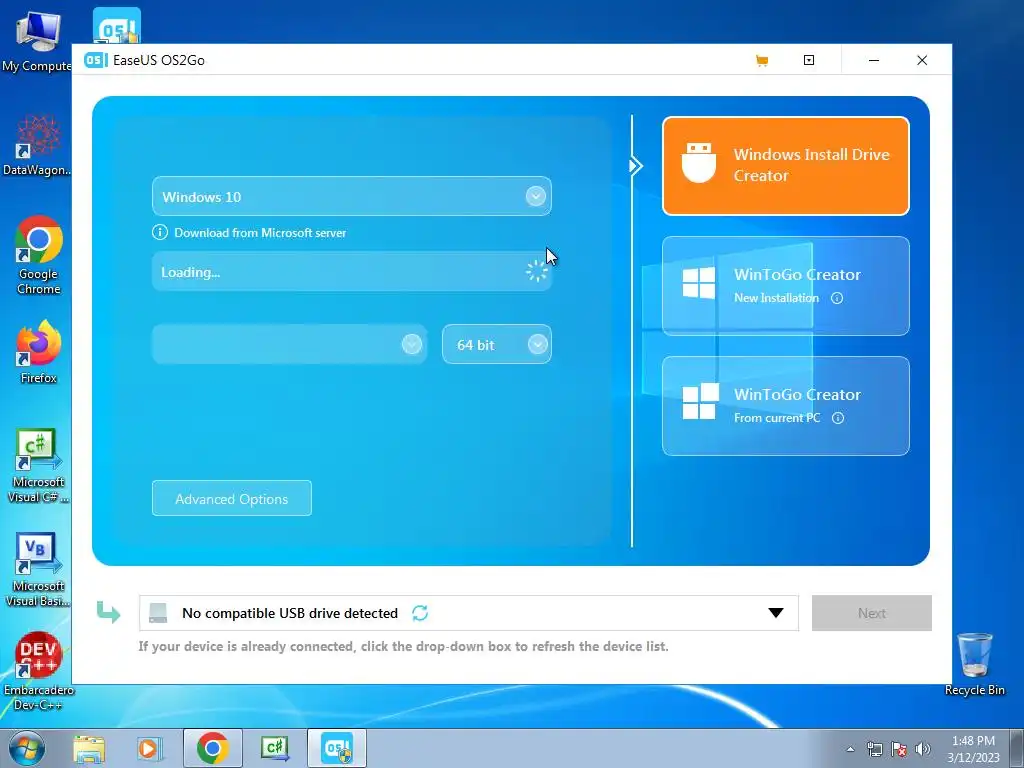Image resolution: width=1024 pixels, height=768 pixels.
Task: Show hidden system tray icons
Action: coord(850,749)
